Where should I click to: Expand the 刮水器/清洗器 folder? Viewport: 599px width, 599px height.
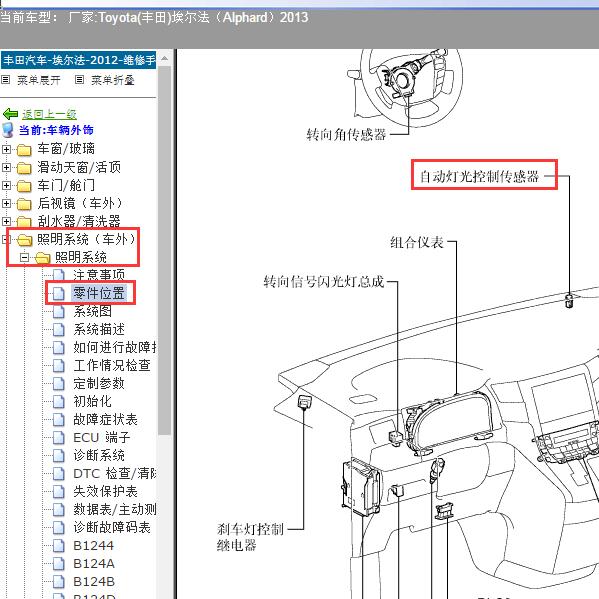click(6, 221)
